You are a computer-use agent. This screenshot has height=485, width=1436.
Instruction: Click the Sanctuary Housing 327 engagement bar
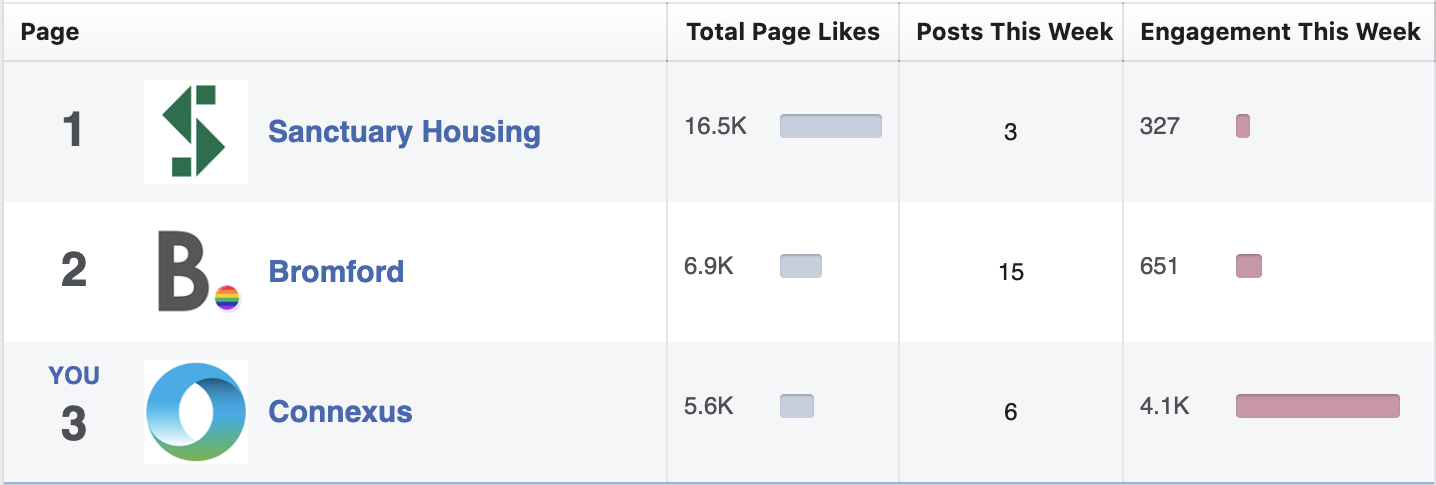pyautogui.click(x=1243, y=126)
